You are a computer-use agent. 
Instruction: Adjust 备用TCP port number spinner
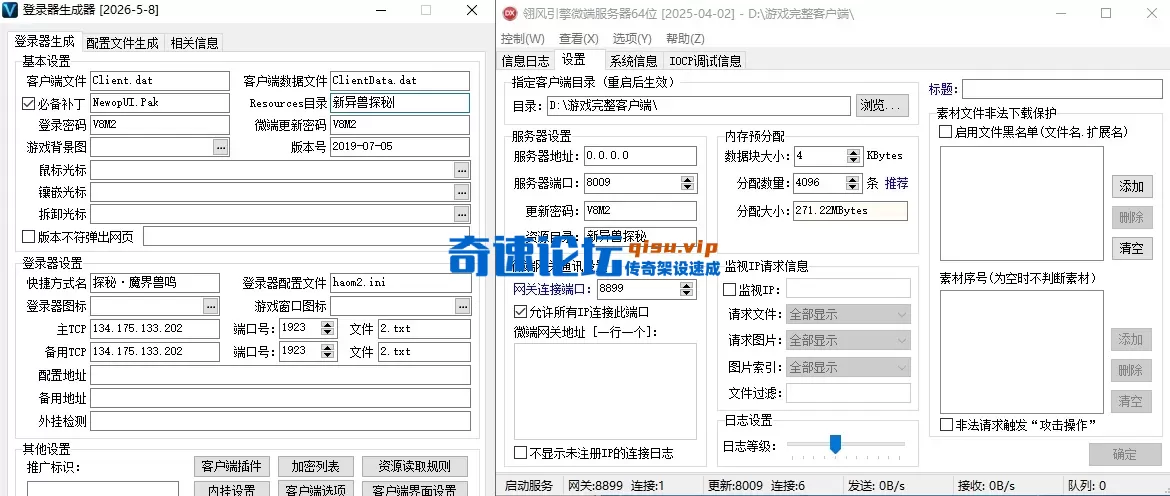[327, 351]
